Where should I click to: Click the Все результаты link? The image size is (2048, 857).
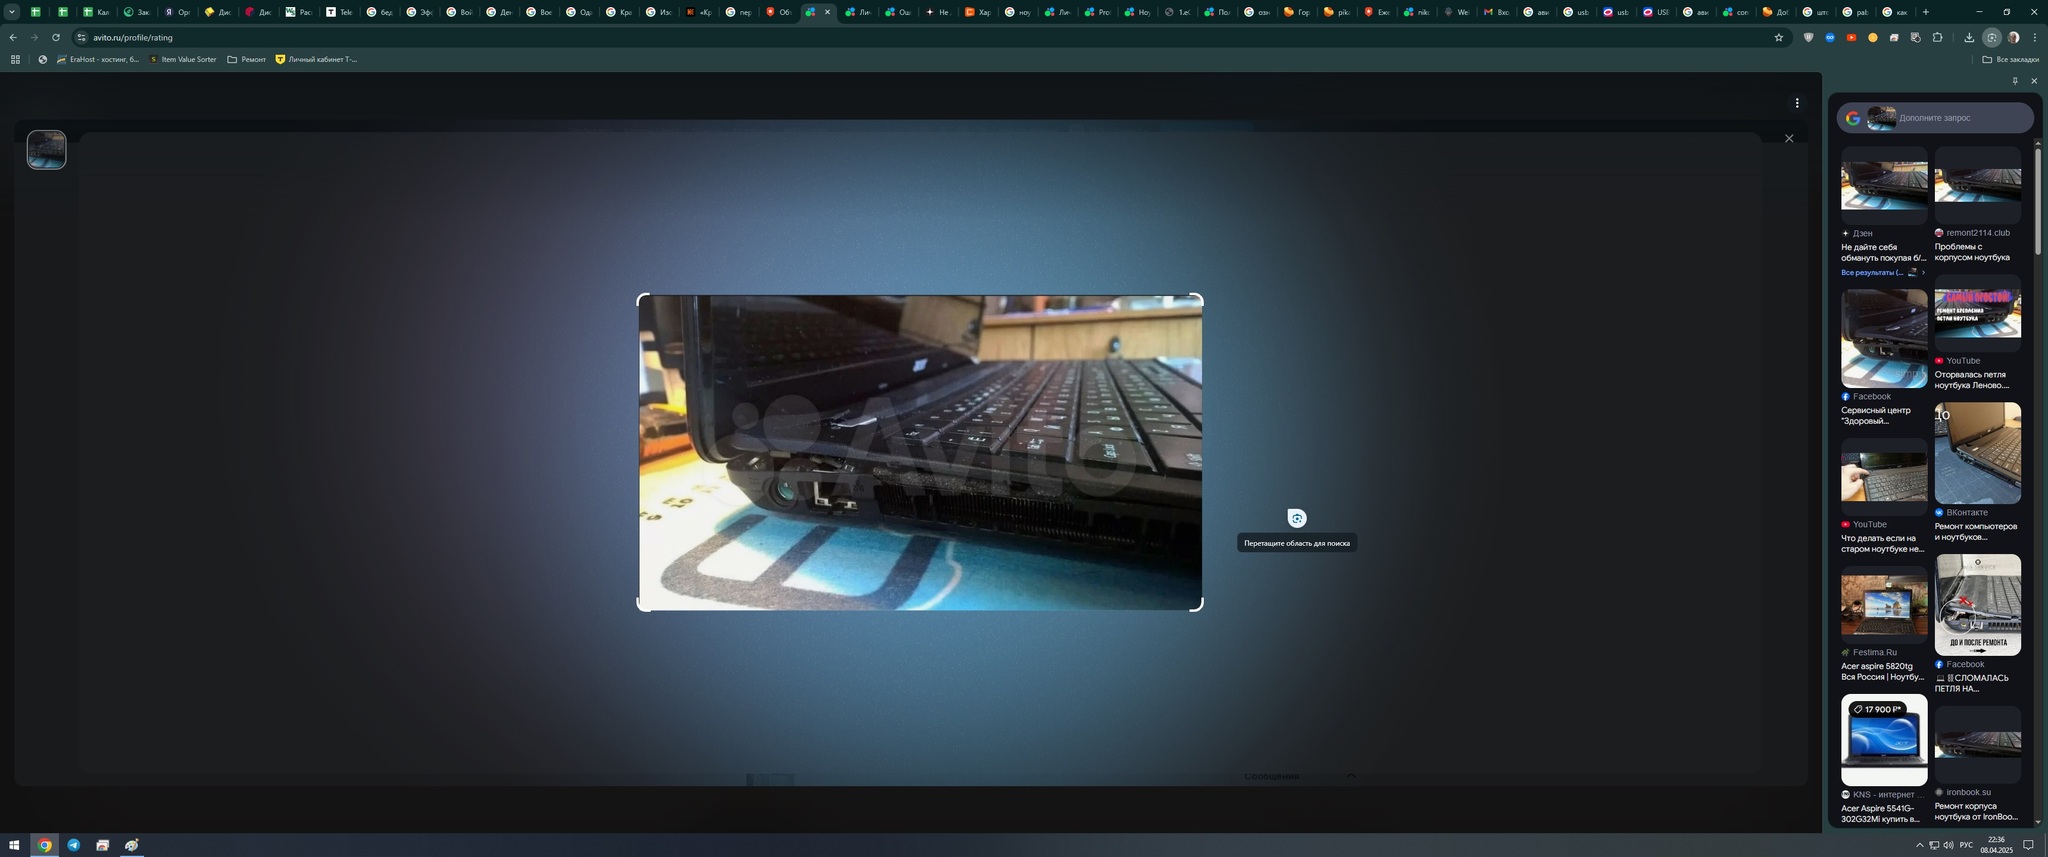pos(1872,272)
